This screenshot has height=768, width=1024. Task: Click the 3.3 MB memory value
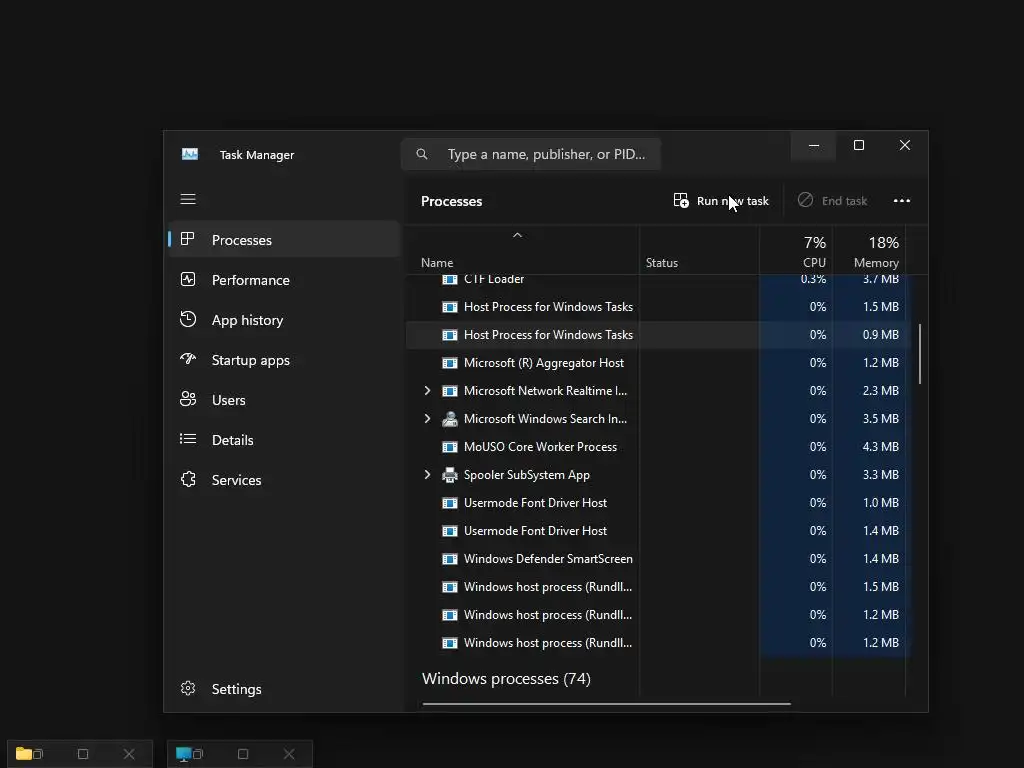click(880, 475)
